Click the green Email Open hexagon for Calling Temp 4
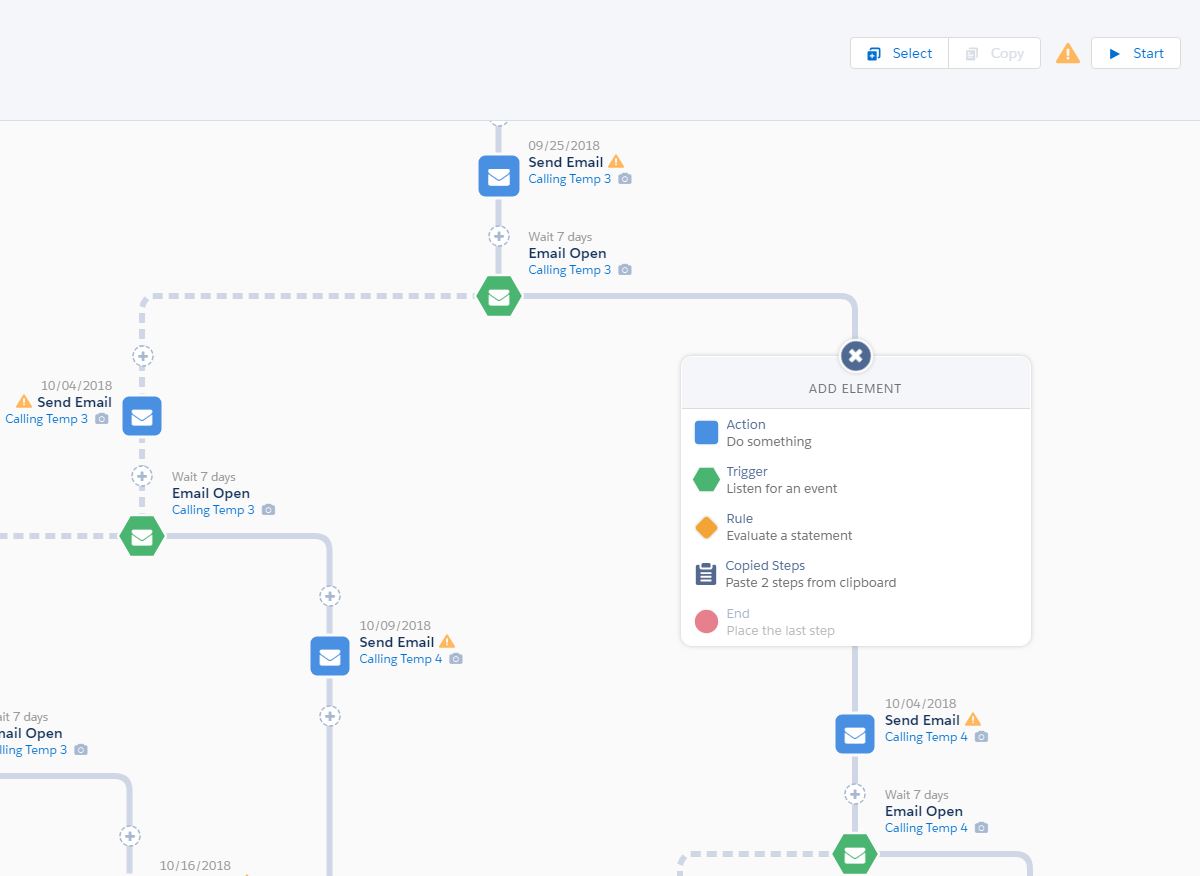 pos(855,855)
